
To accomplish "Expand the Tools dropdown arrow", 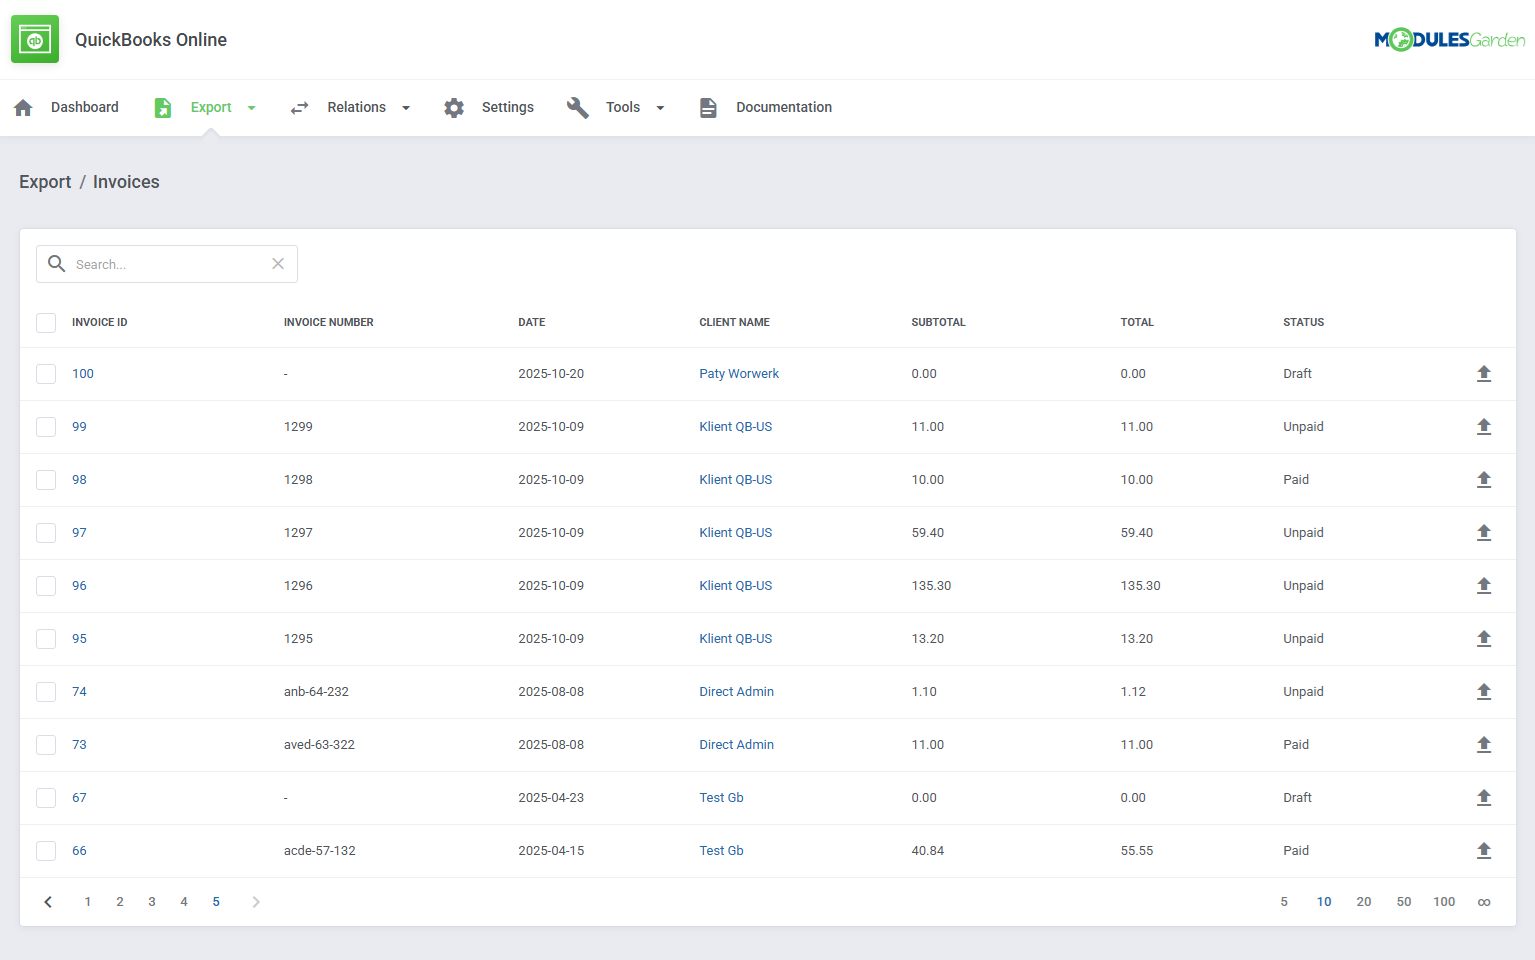I will [660, 108].
